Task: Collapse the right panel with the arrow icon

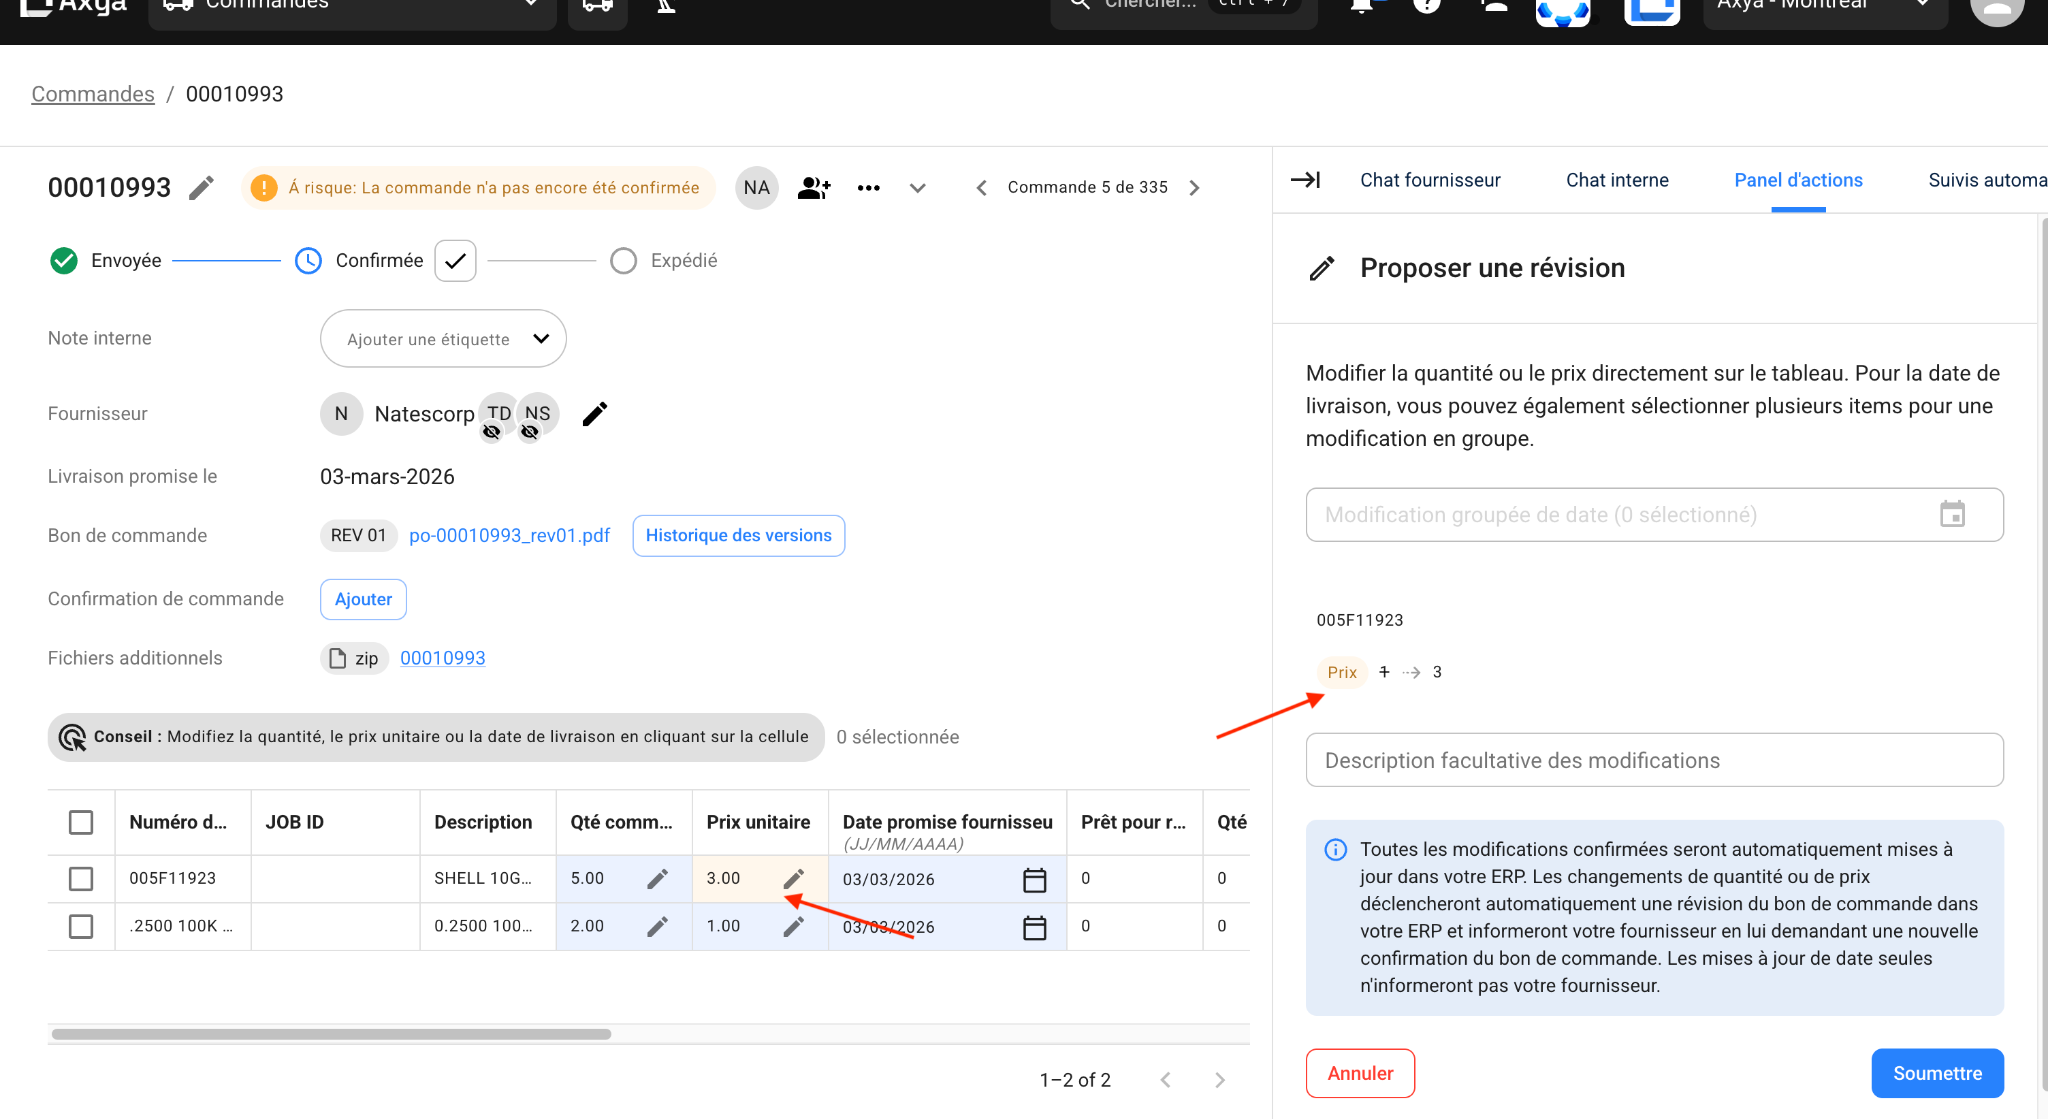Action: coord(1305,180)
